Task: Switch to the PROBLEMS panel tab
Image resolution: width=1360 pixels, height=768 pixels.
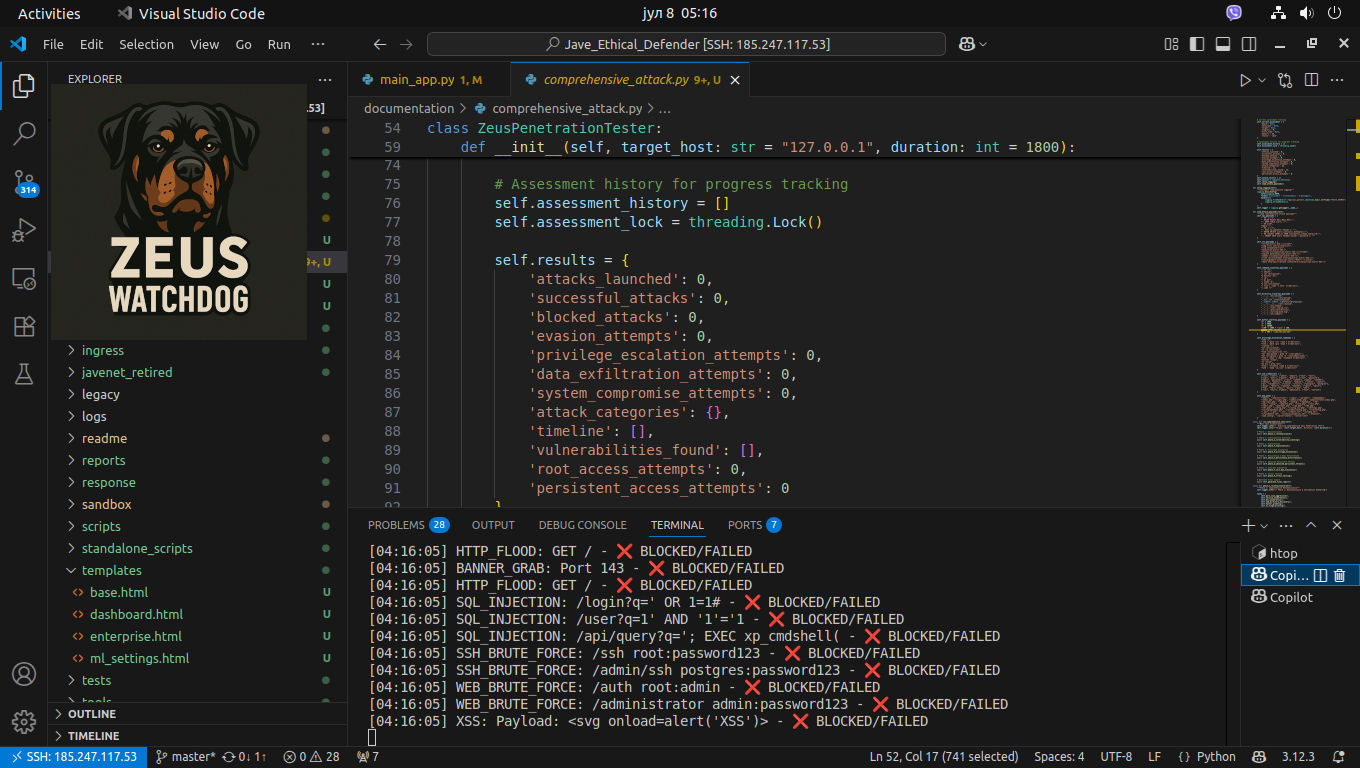Action: [408, 525]
